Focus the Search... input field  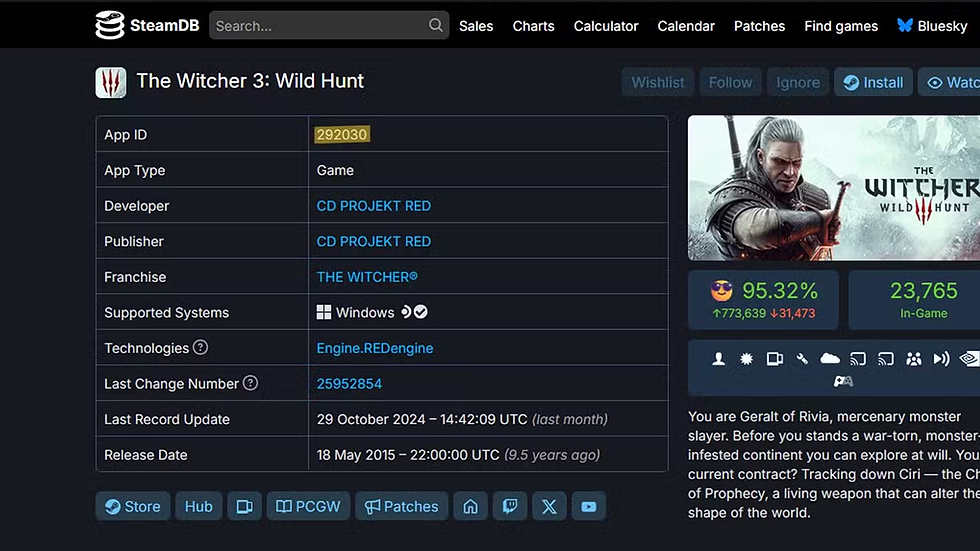(329, 25)
